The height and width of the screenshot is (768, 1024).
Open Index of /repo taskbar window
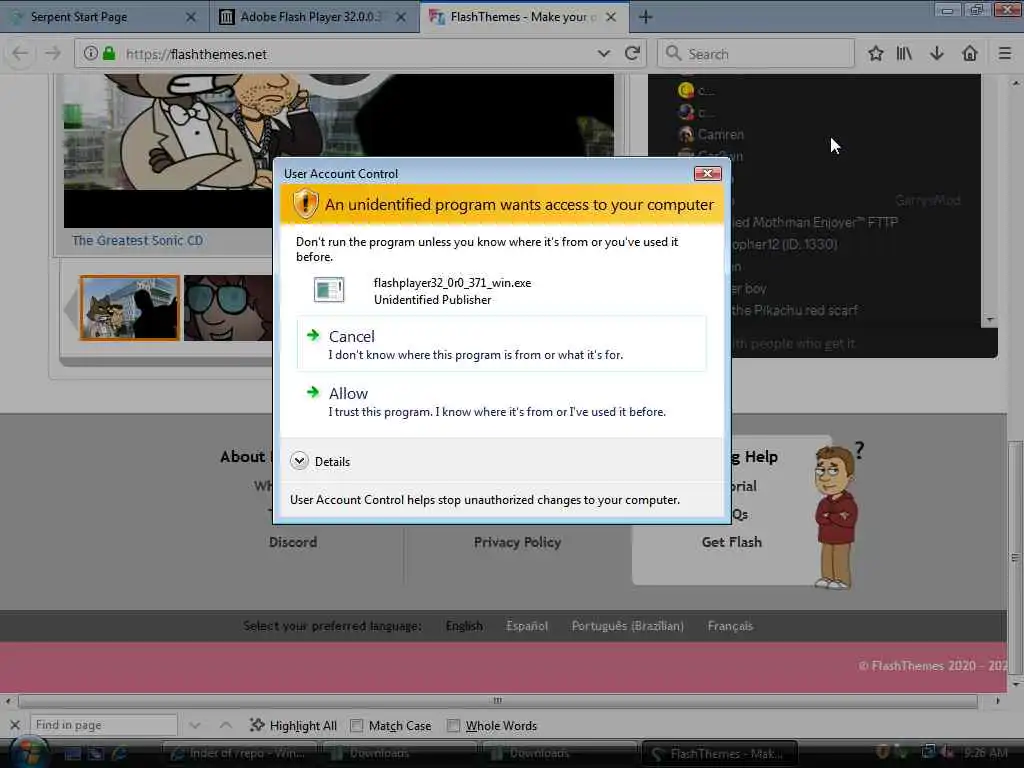[240, 753]
